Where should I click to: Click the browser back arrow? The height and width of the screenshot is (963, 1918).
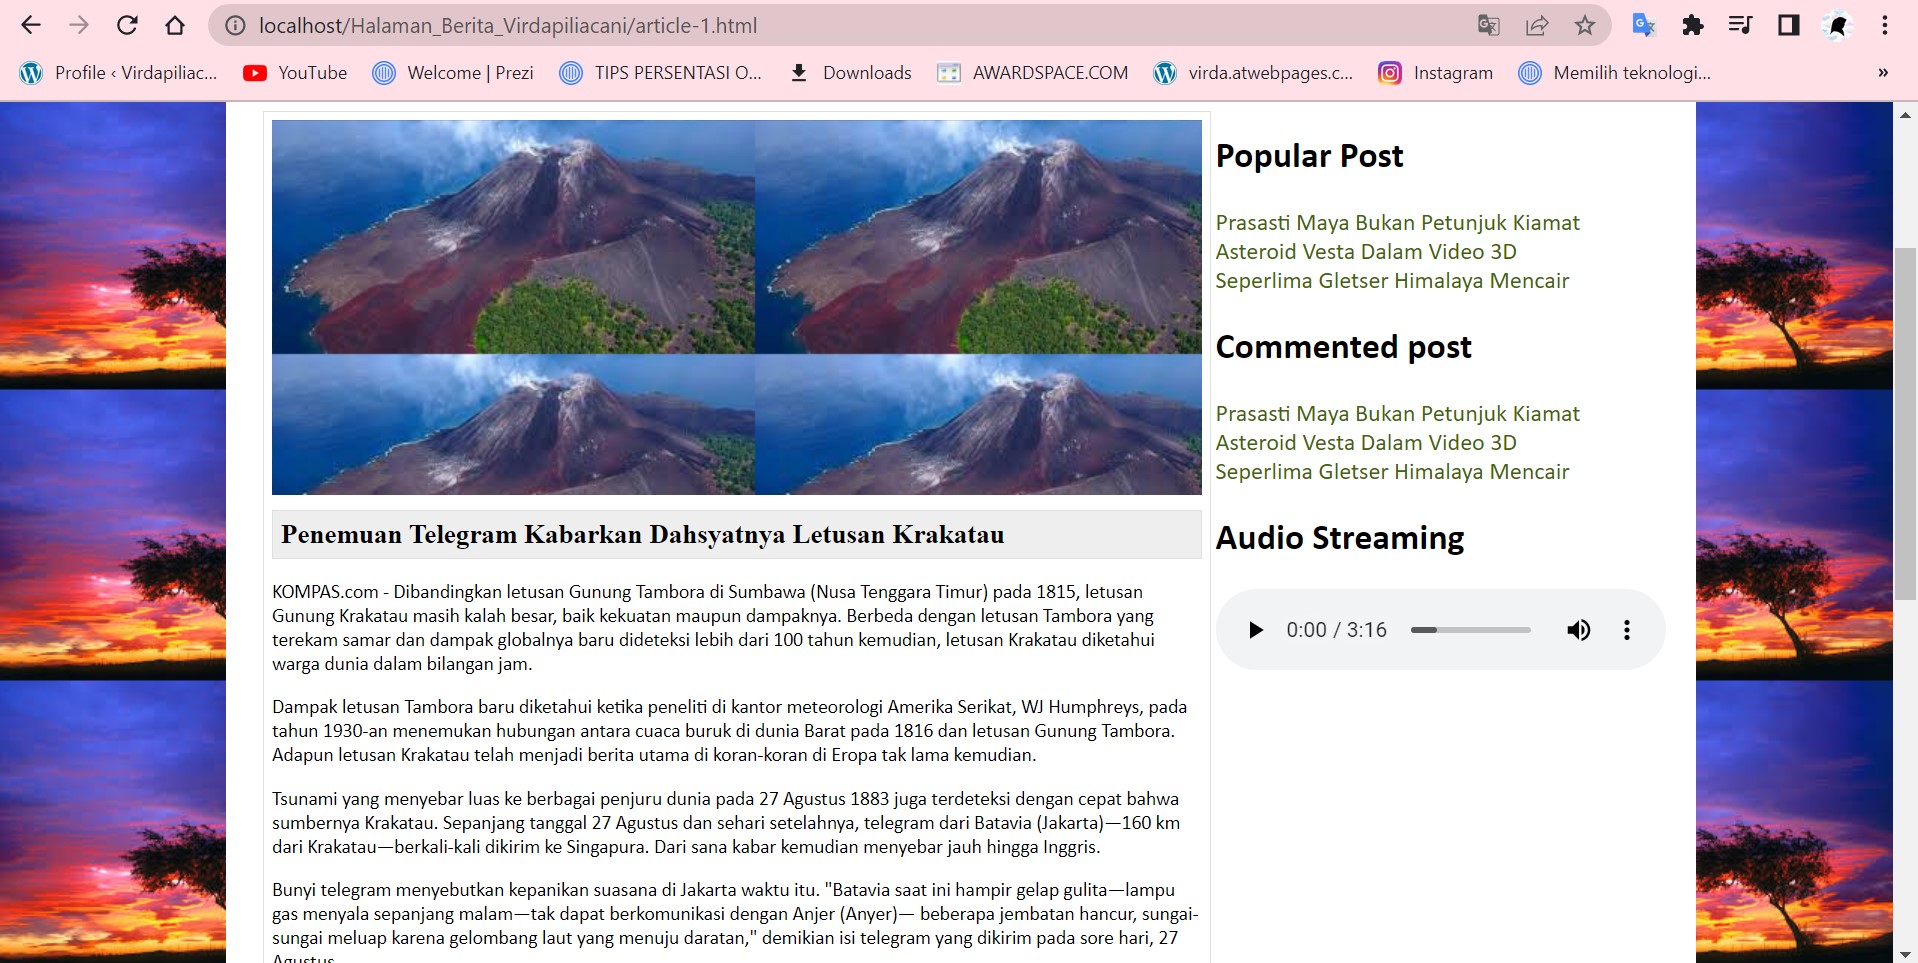point(31,25)
